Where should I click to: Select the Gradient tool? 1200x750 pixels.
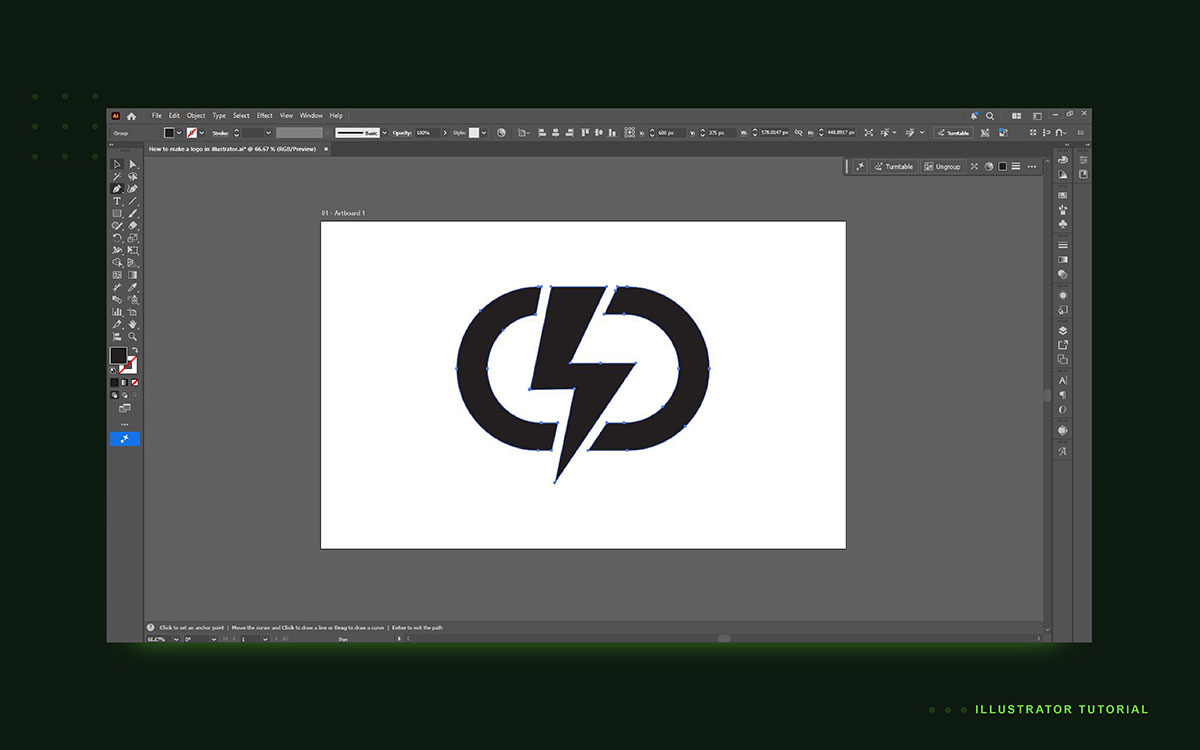pos(133,274)
